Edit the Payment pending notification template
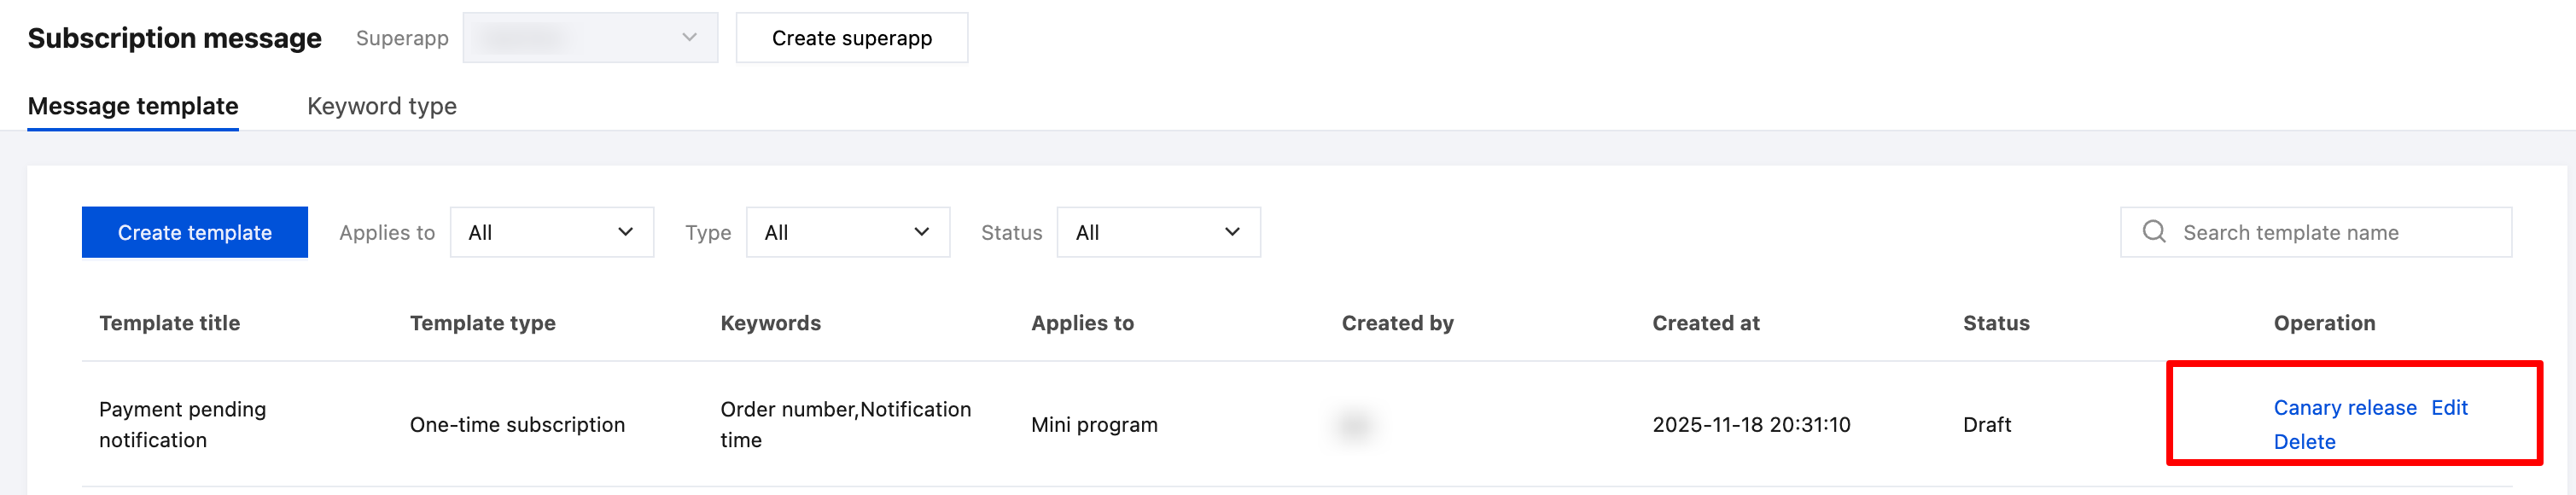 pos(2449,408)
